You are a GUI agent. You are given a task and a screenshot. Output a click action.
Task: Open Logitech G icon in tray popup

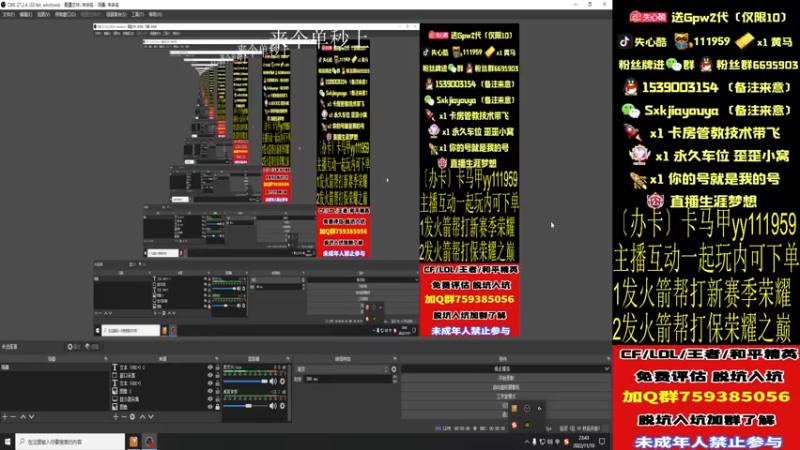pos(539,409)
